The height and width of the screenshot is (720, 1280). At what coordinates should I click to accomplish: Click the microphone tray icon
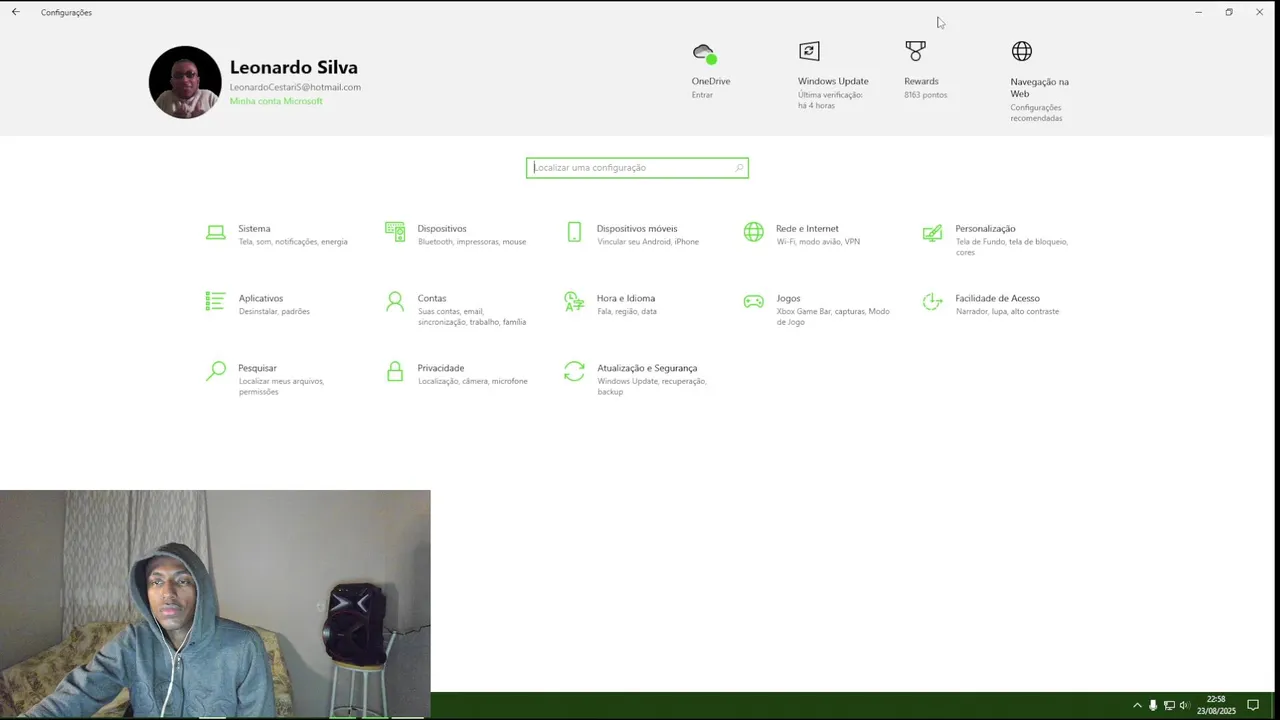click(1153, 706)
